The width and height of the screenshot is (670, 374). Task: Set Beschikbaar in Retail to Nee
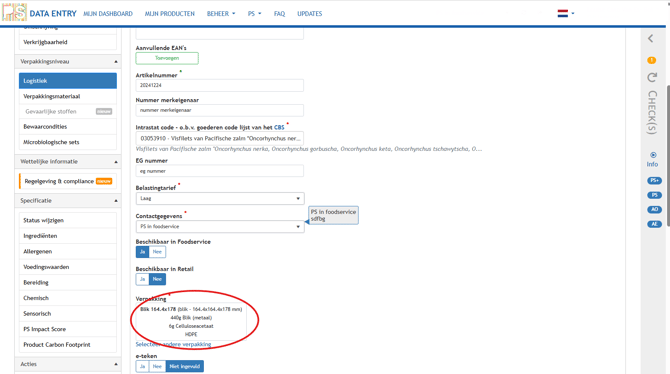coord(157,279)
